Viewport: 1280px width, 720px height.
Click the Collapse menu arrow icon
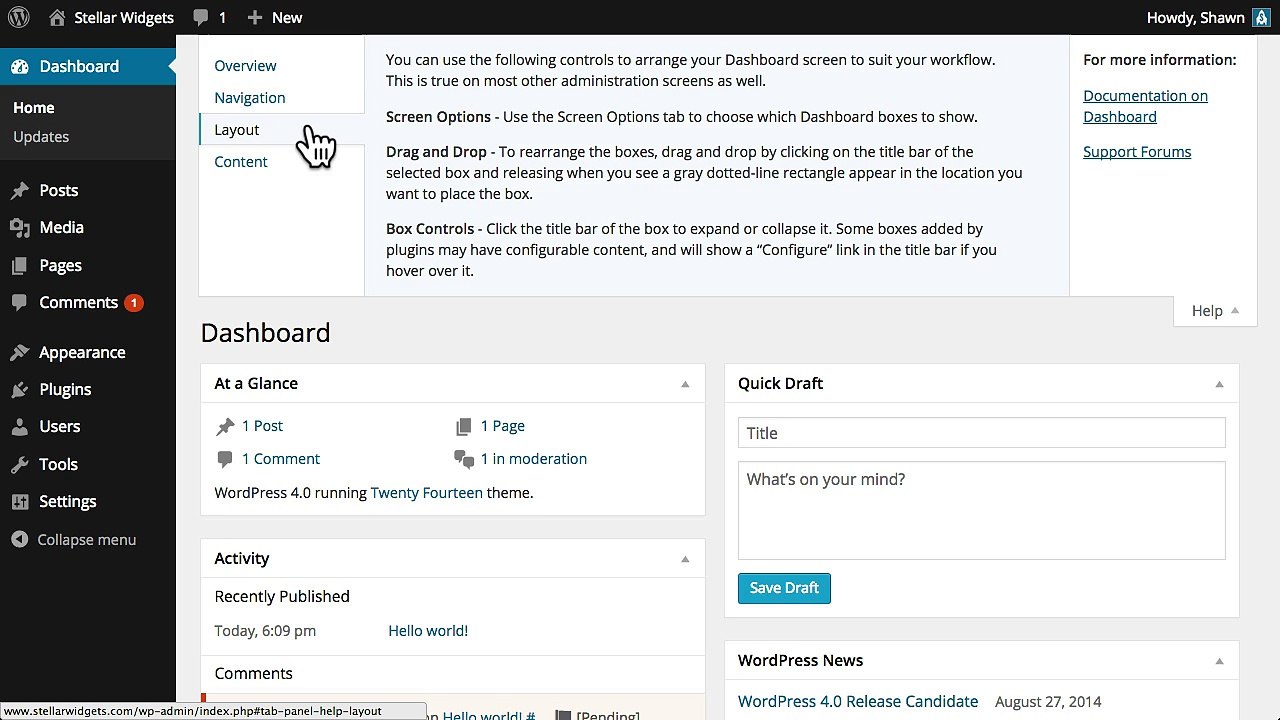tap(20, 540)
